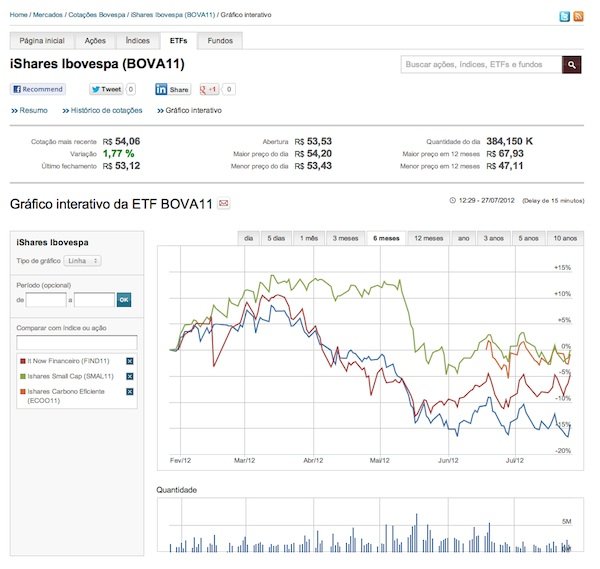Select the 10 anos chart range
The height and width of the screenshot is (569, 600).
pos(565,238)
